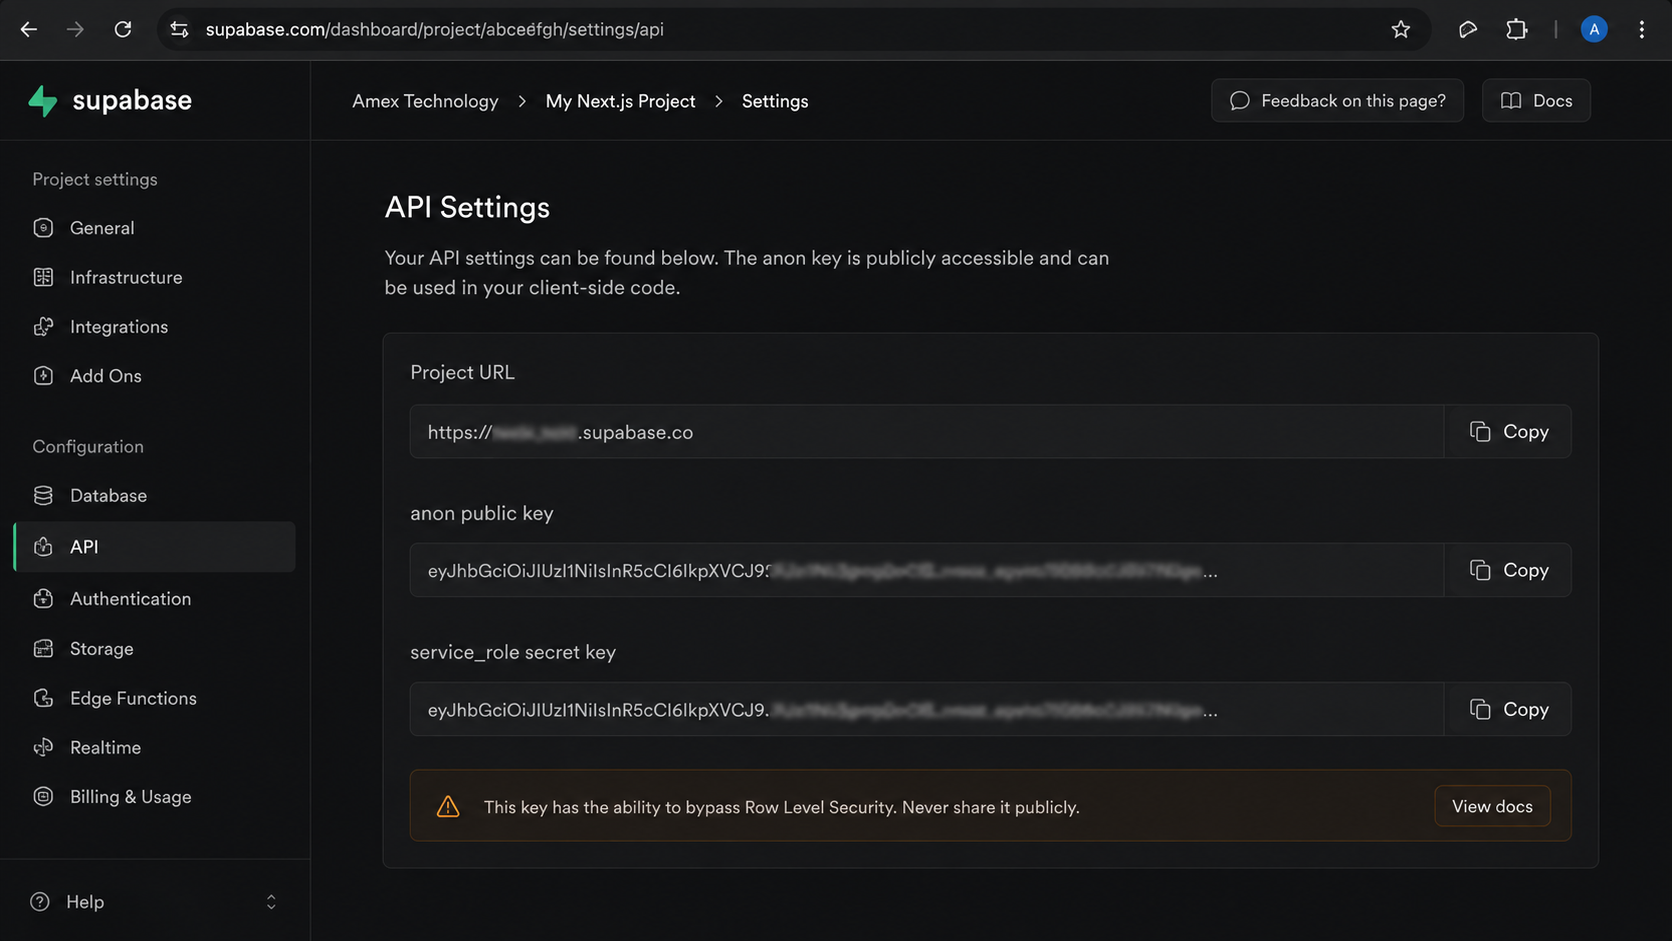Click the Integrations puzzle icon

[43, 327]
